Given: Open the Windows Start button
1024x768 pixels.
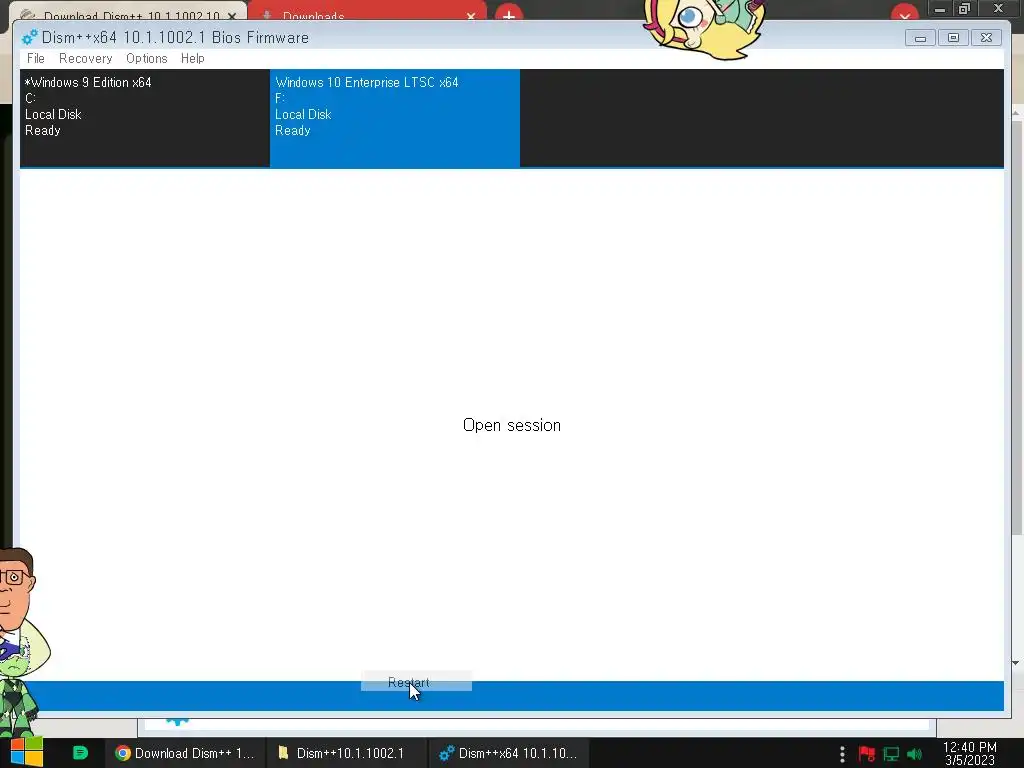Looking at the screenshot, I should (x=26, y=752).
